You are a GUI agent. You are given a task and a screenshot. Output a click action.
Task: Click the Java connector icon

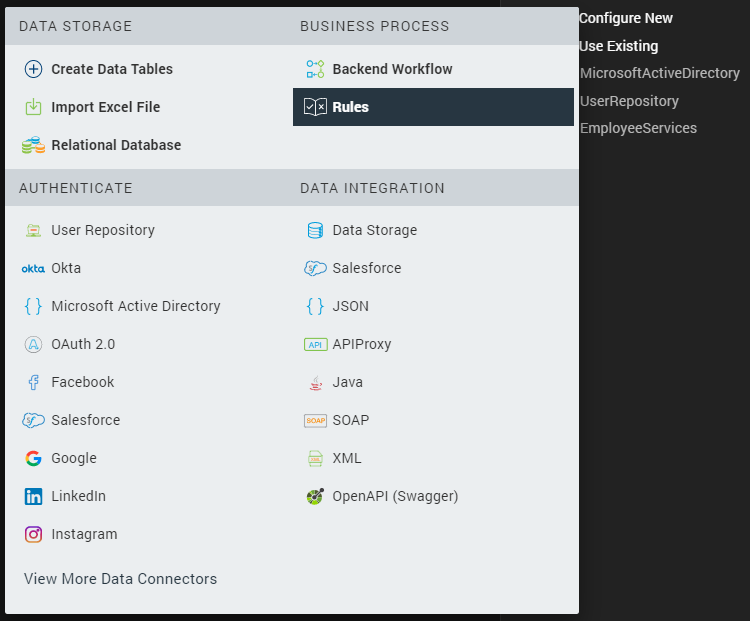pos(315,382)
